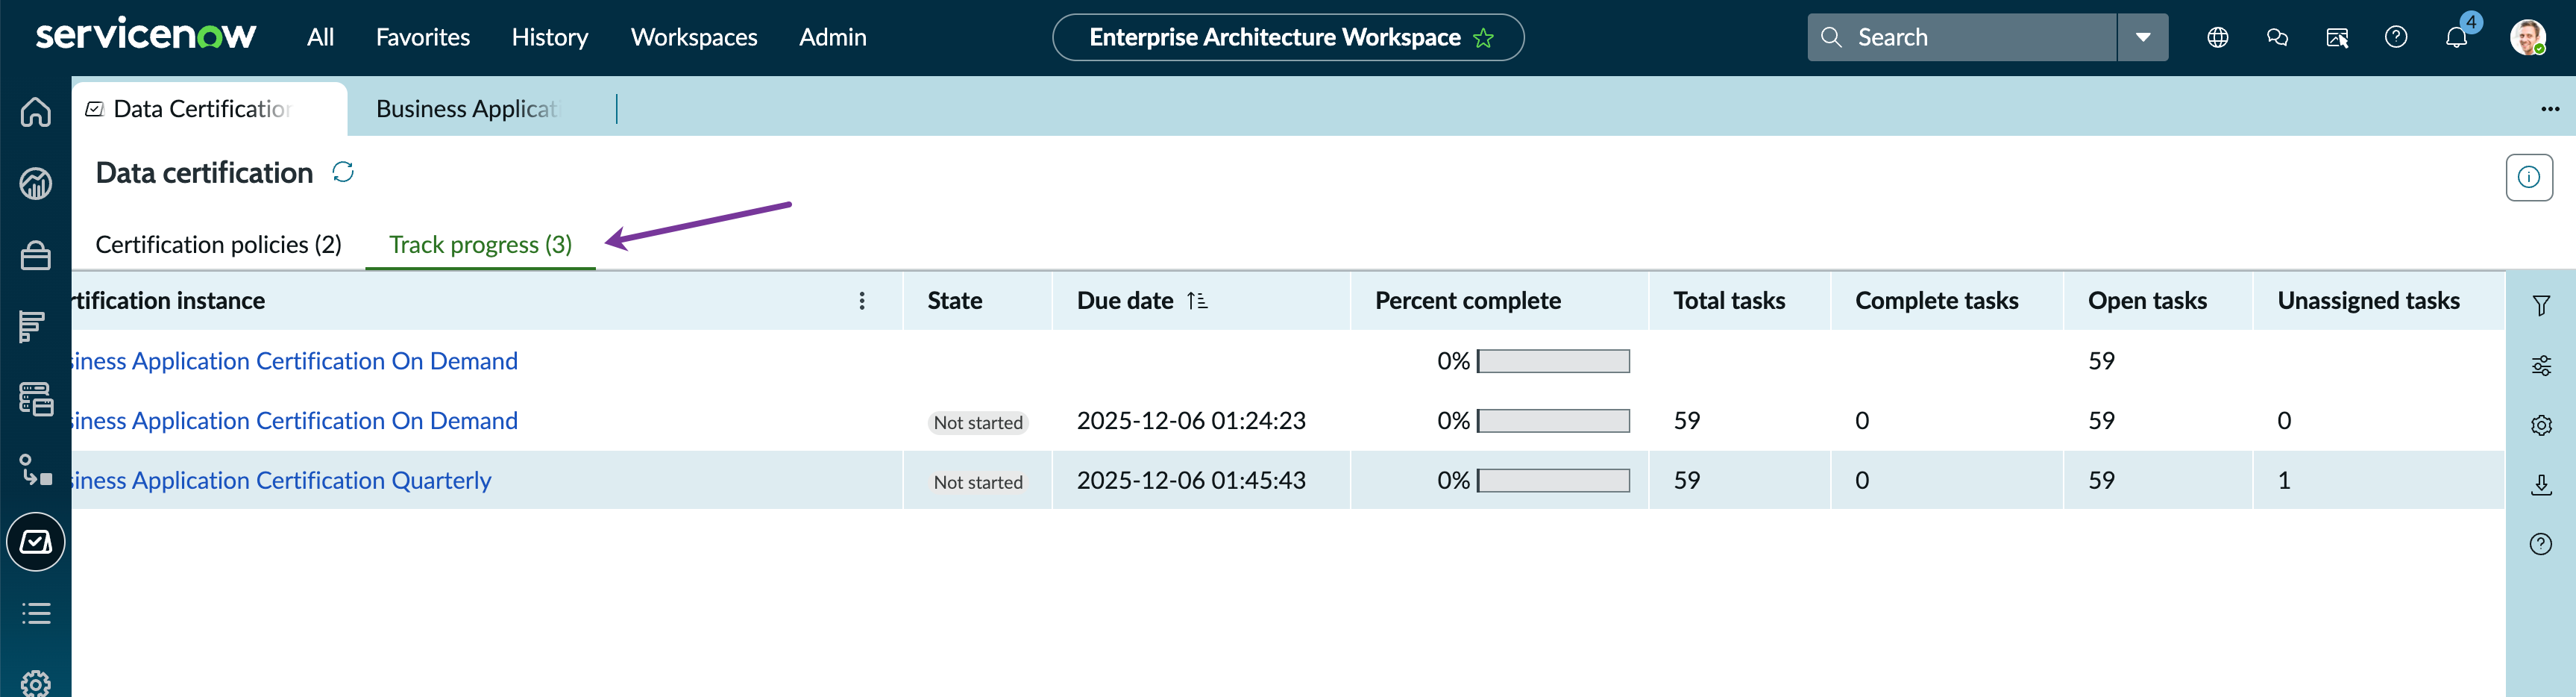Open the info panel button
Viewport: 2576px width, 697px height.
click(2528, 177)
